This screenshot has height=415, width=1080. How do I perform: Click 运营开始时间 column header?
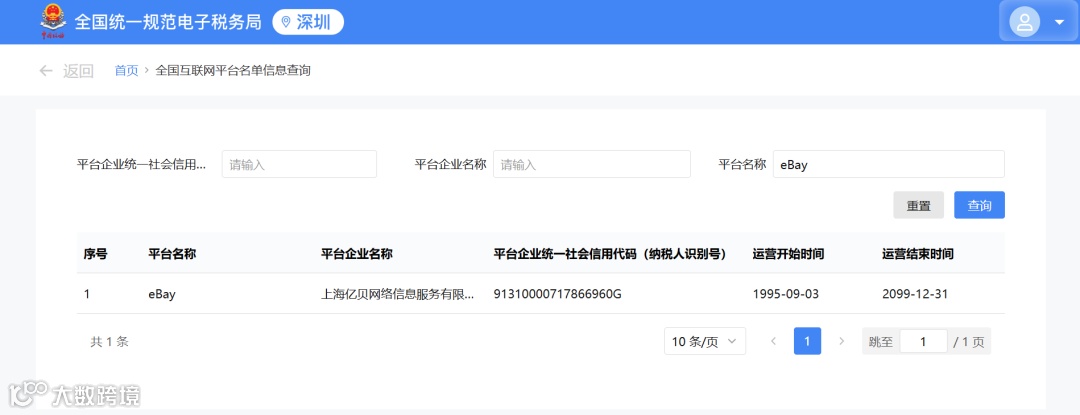click(x=789, y=253)
